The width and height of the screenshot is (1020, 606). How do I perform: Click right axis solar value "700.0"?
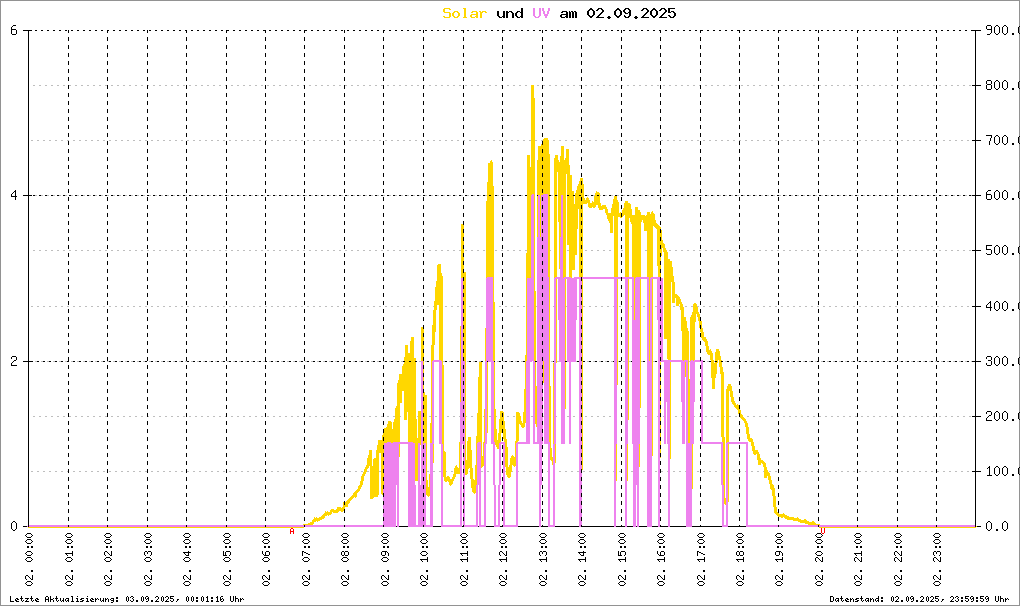(1001, 140)
